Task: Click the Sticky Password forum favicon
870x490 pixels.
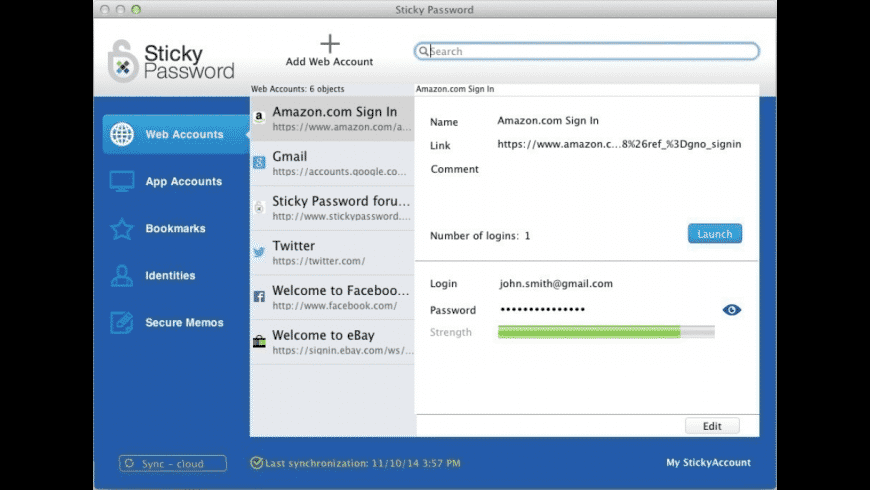Action: point(259,207)
